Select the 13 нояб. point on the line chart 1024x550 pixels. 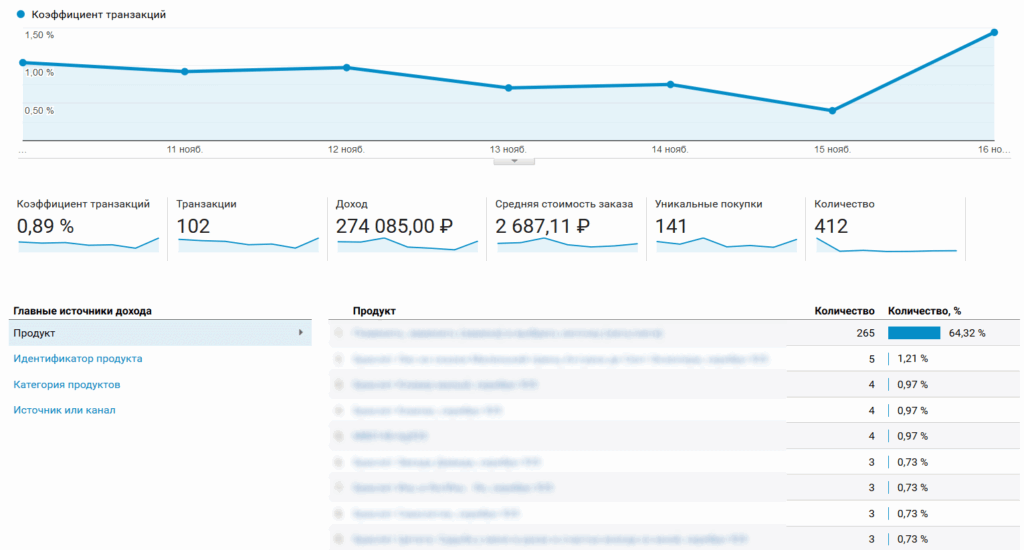pyautogui.click(x=508, y=88)
